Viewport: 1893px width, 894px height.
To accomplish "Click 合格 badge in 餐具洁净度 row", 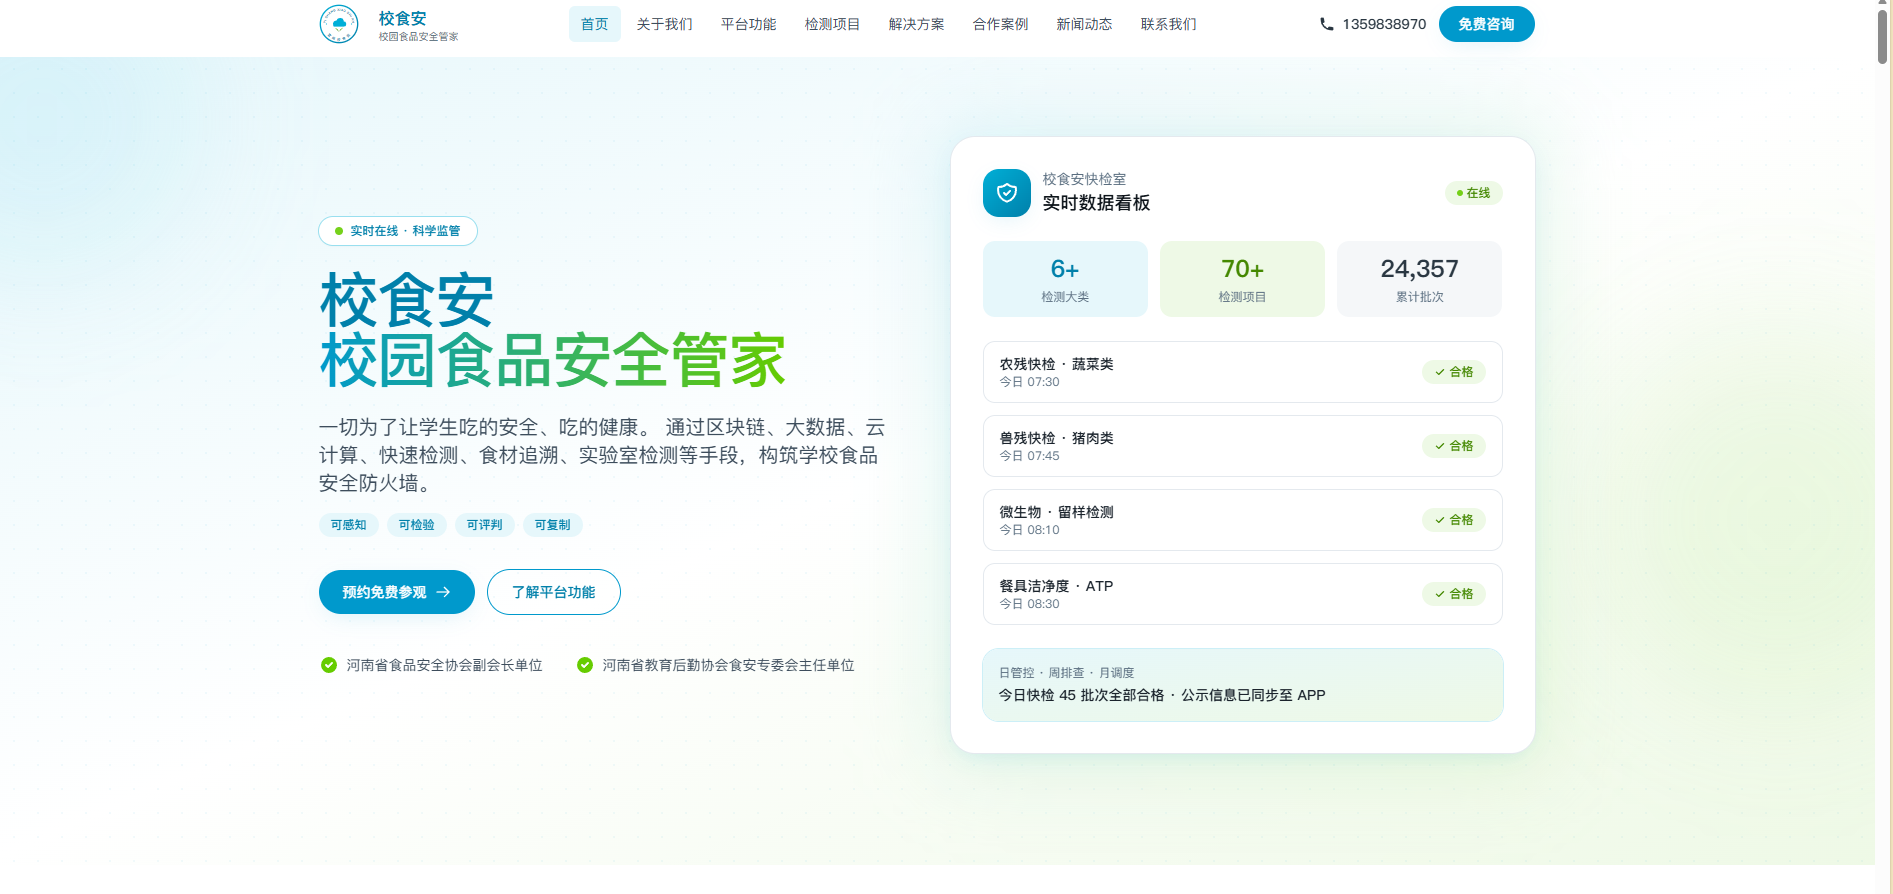I will coord(1454,594).
